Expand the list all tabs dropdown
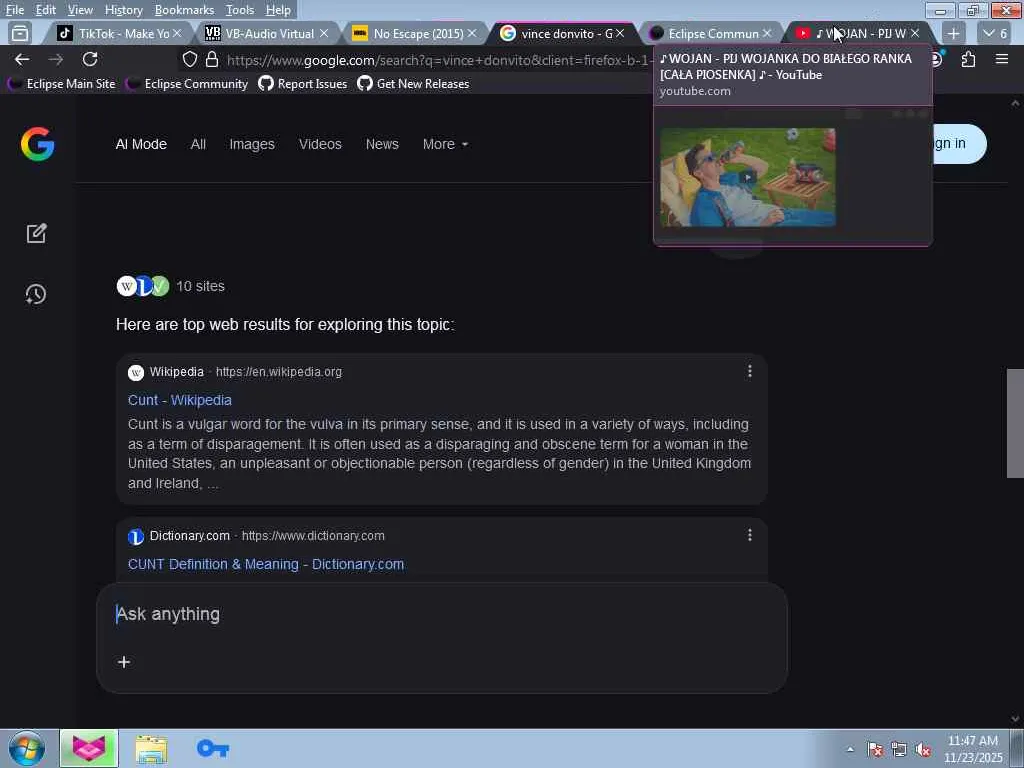 click(995, 33)
